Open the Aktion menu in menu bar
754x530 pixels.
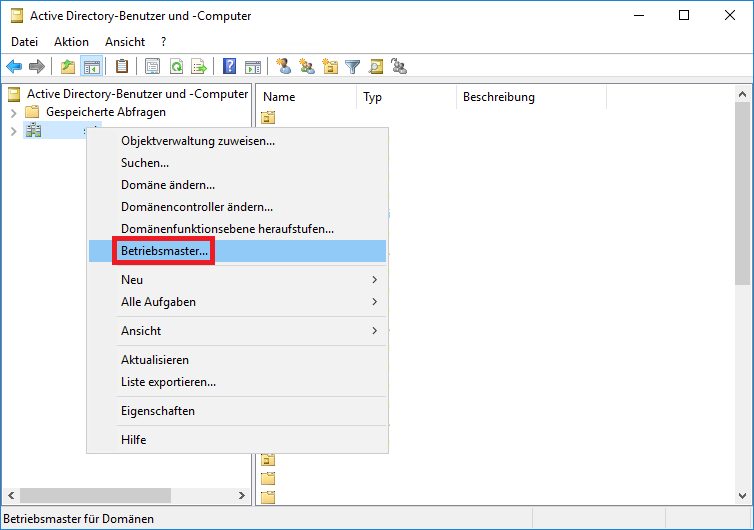71,42
